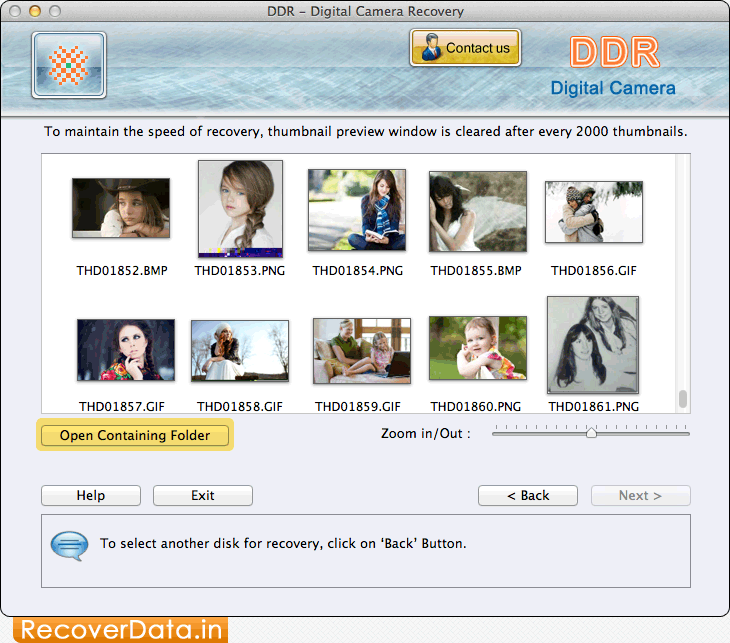730x643 pixels.
Task: Click the Zoom in/Out slider handle
Action: [591, 433]
